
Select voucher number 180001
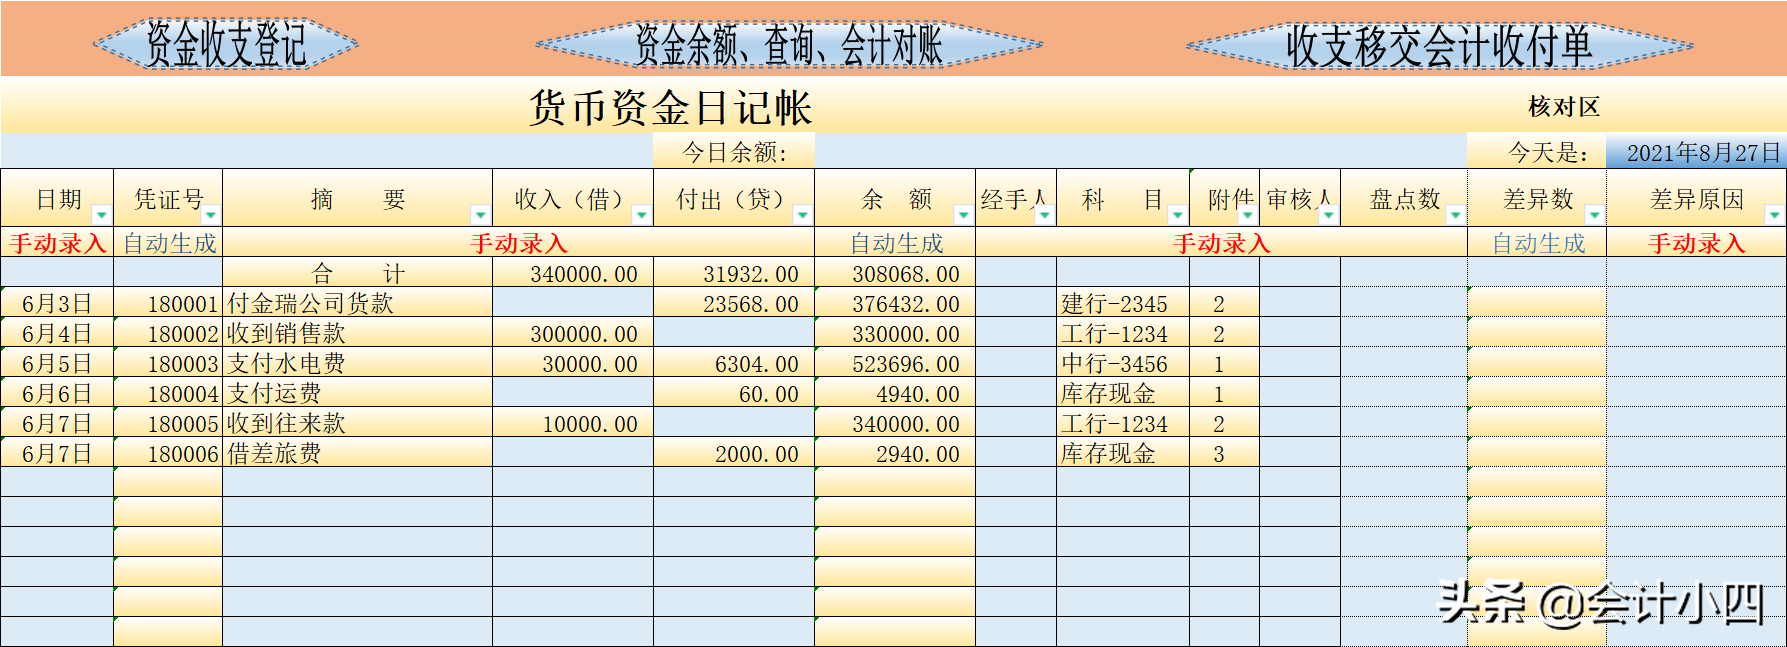(x=168, y=303)
